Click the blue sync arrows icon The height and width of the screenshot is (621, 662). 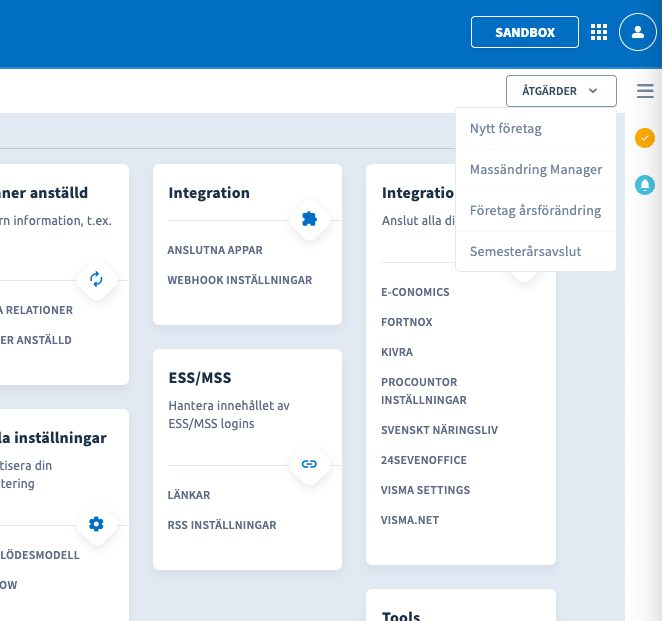pos(96,279)
